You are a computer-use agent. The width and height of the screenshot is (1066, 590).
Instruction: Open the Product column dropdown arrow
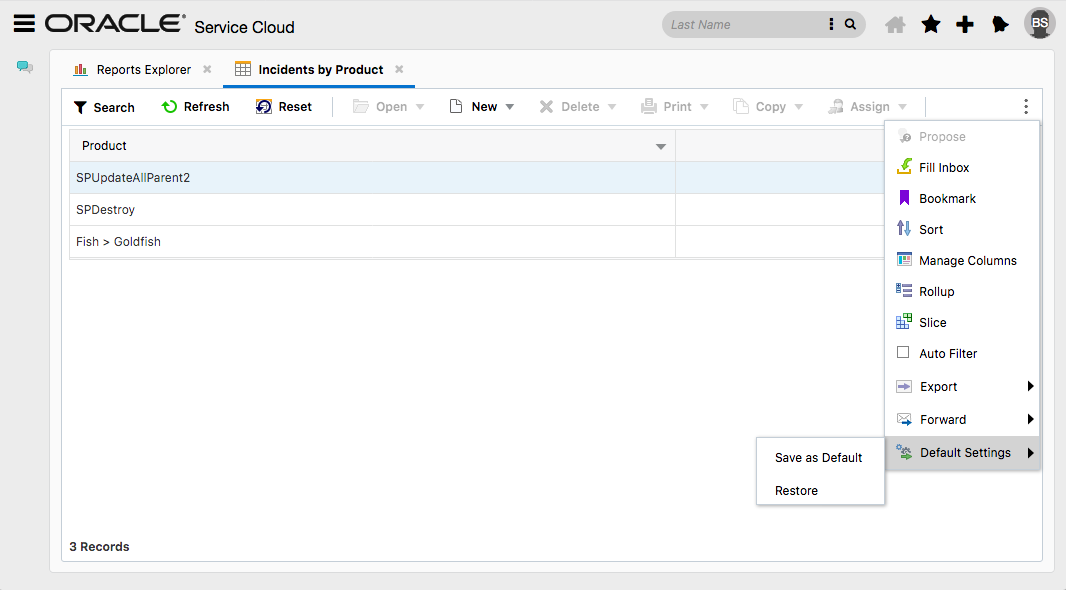(660, 147)
